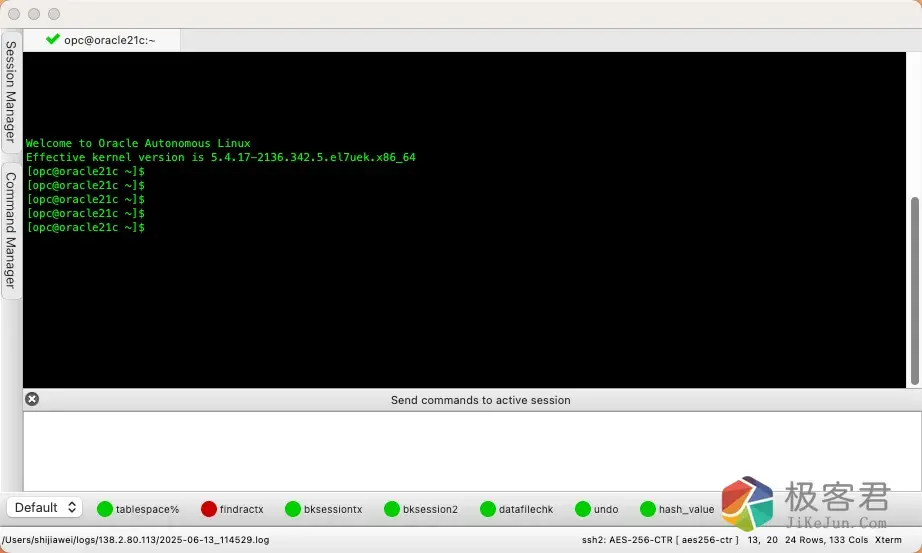922x553 pixels.
Task: Run the findractx button
Action: pyautogui.click(x=232, y=509)
